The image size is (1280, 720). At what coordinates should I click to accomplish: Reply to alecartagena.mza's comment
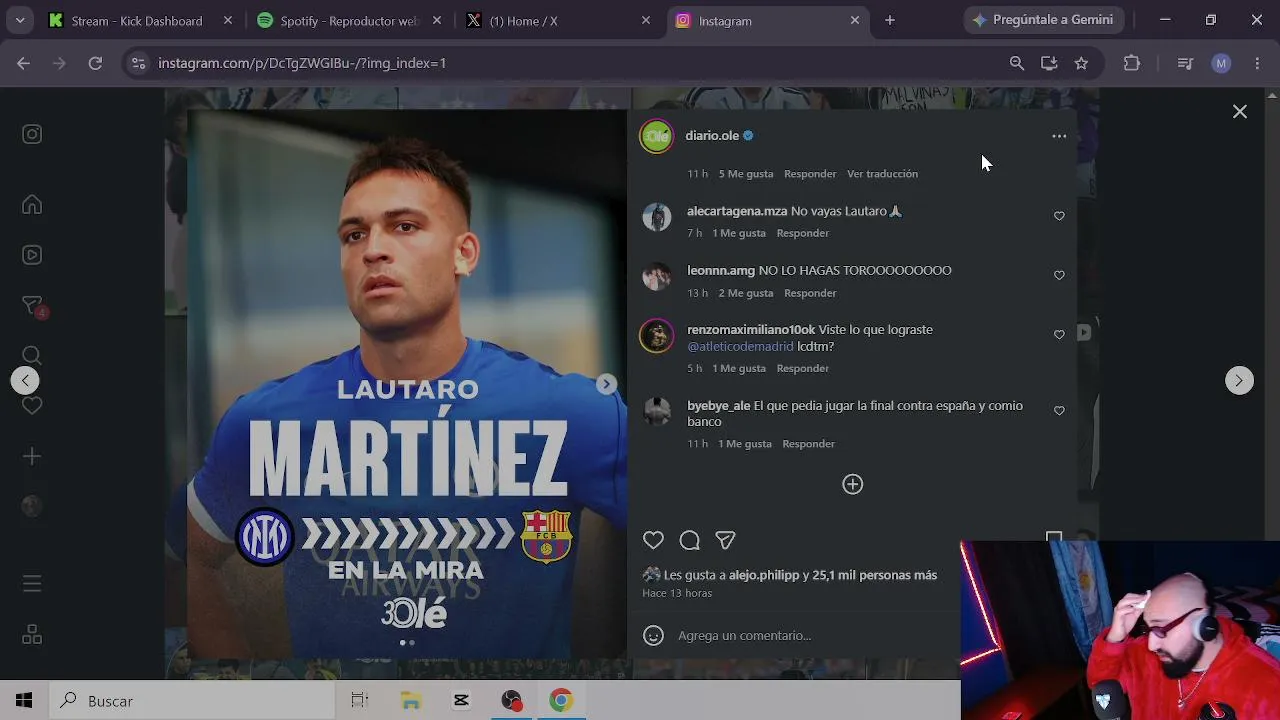[803, 233]
